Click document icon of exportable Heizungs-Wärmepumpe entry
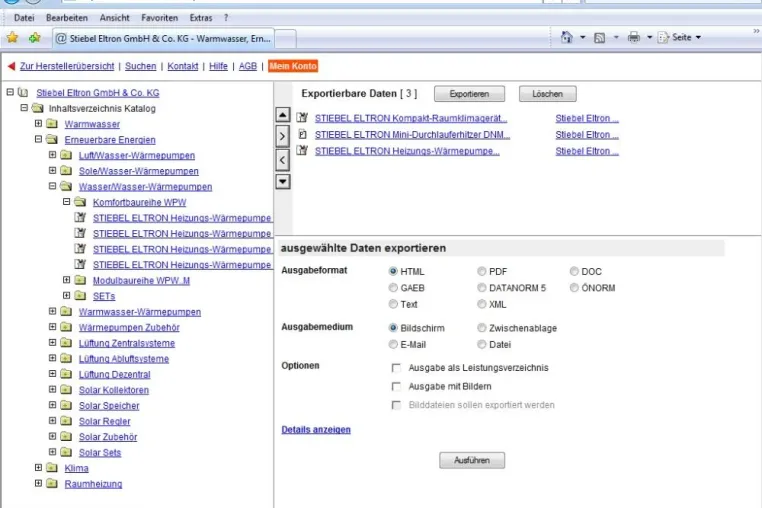 303,151
